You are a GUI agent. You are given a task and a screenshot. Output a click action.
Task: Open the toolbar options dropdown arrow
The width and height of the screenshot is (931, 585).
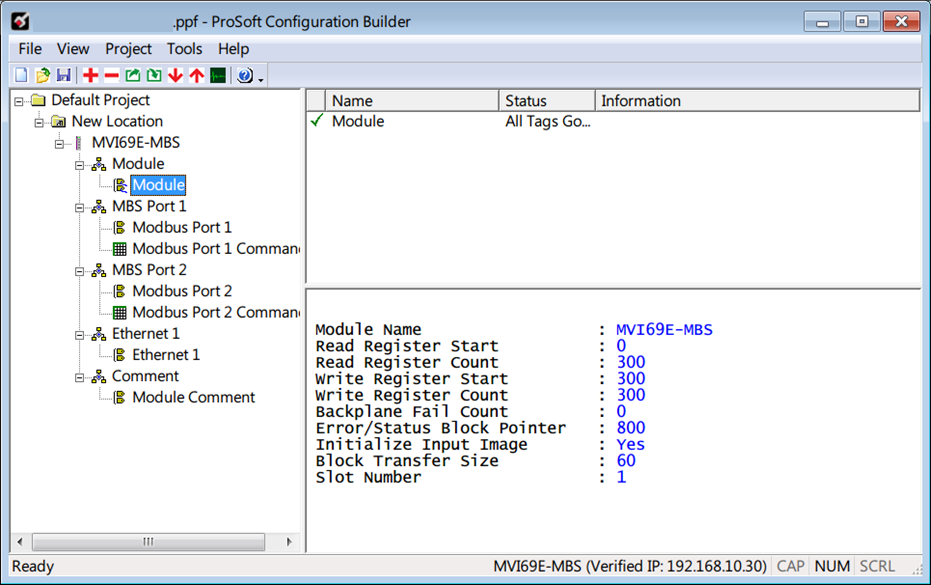point(261,79)
